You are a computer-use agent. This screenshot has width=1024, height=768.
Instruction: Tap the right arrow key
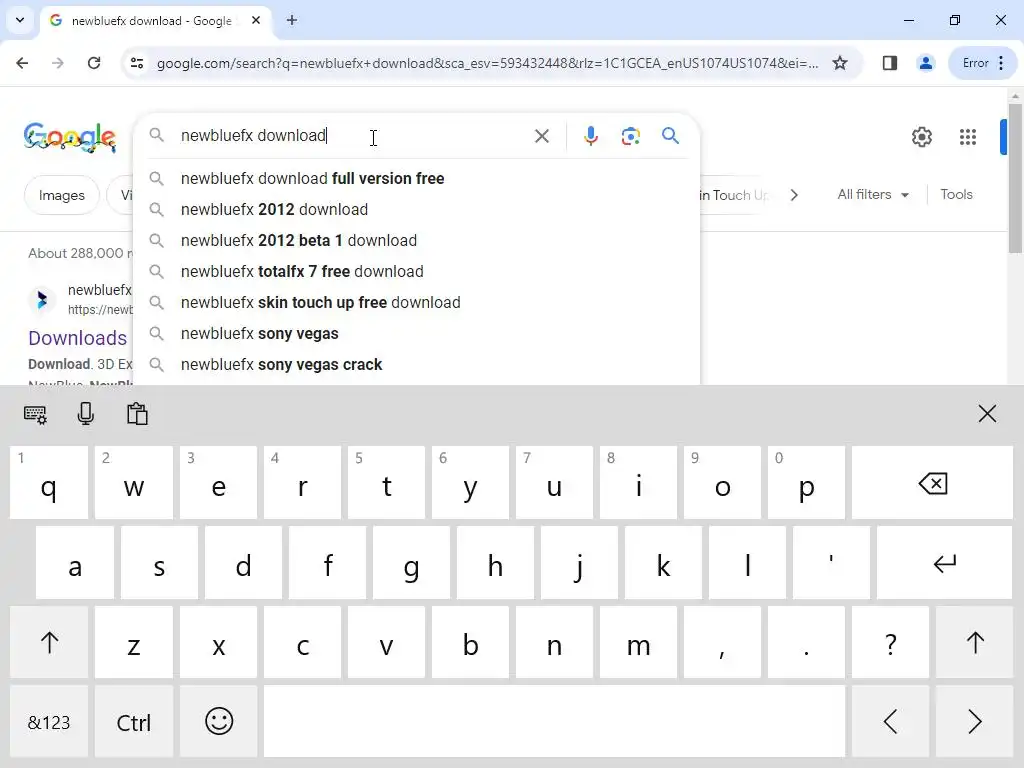(974, 721)
